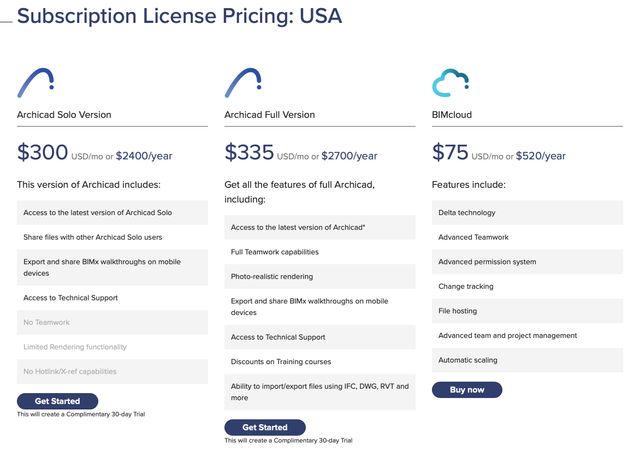Select the BIMcloud product title
This screenshot has width=628, height=452.
tap(452, 115)
